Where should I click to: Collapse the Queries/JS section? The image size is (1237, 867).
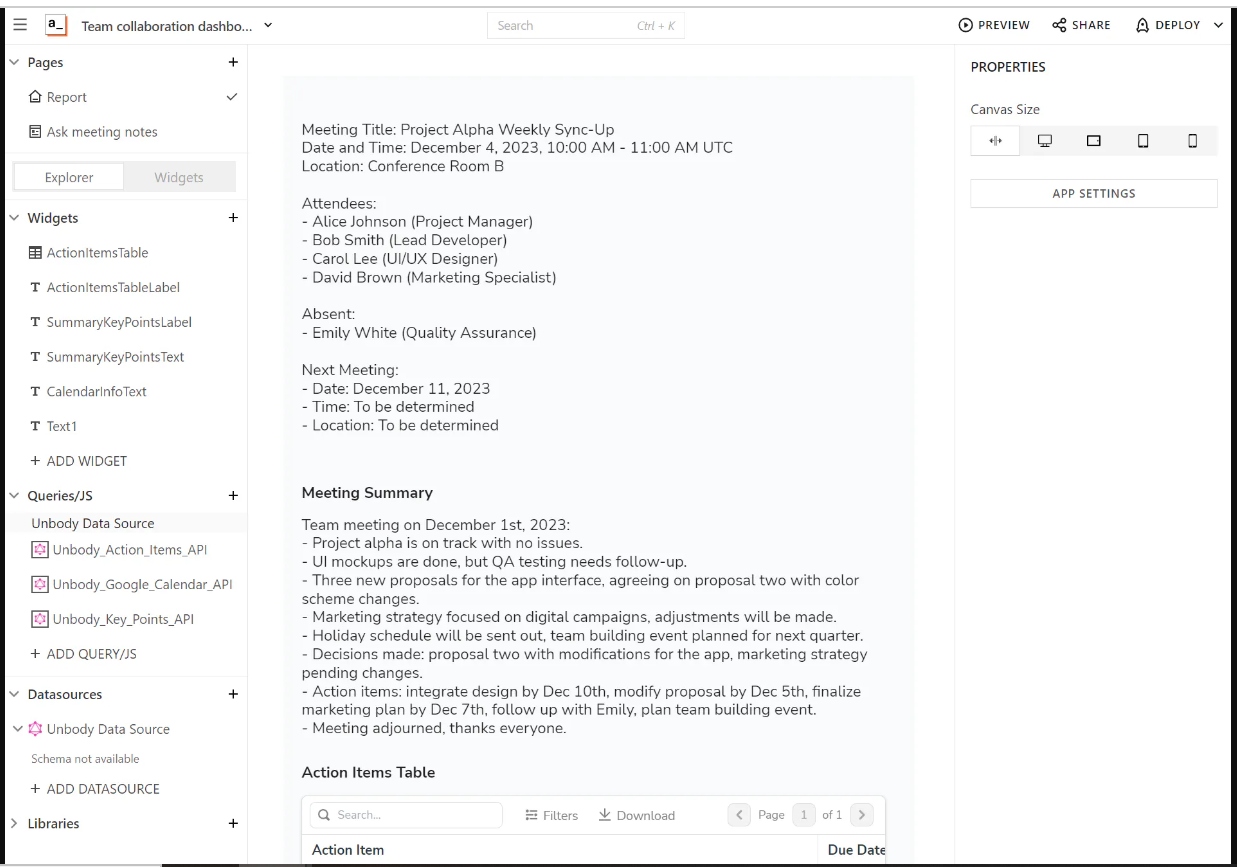click(x=14, y=495)
